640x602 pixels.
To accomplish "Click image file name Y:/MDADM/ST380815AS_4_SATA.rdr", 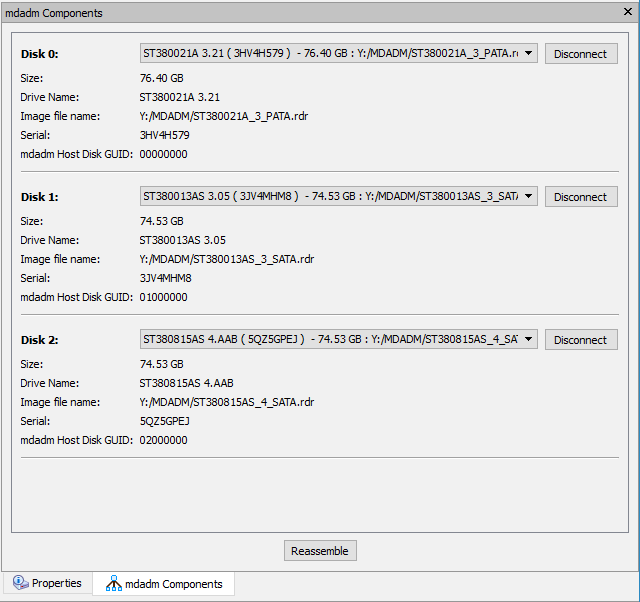I will pyautogui.click(x=227, y=402).
